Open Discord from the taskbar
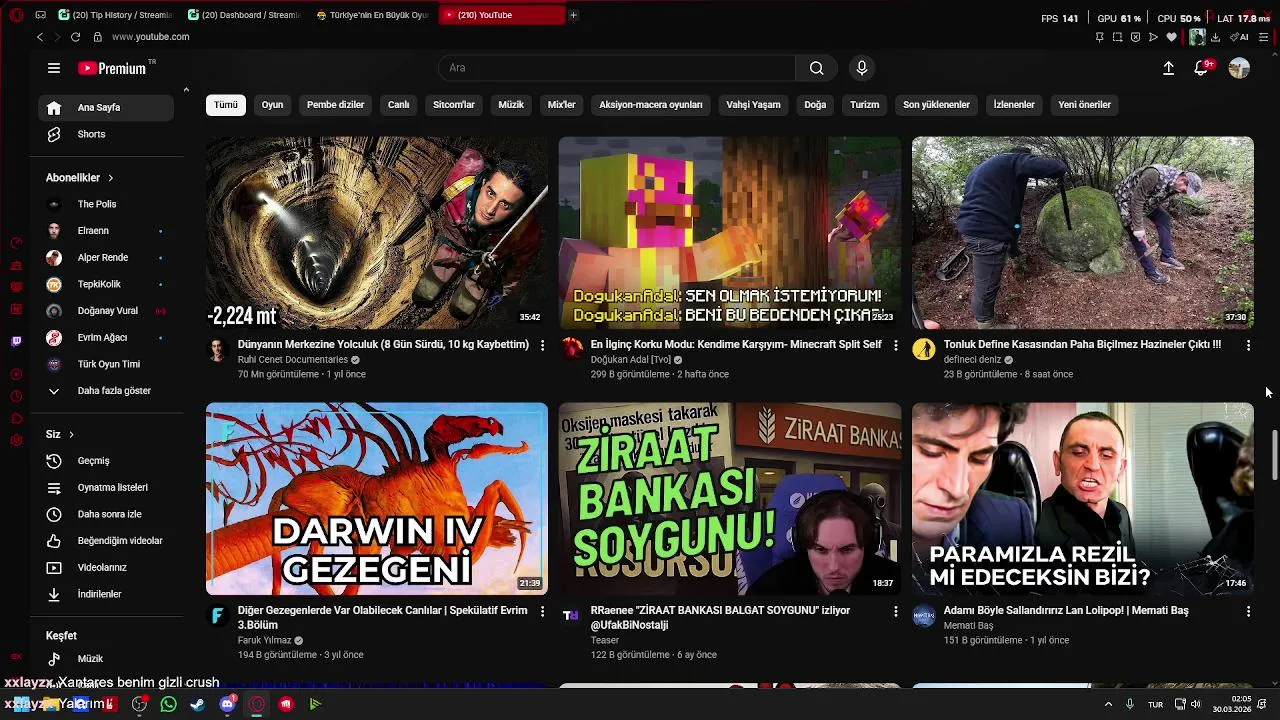Screen dimensions: 1280x720 (227, 704)
